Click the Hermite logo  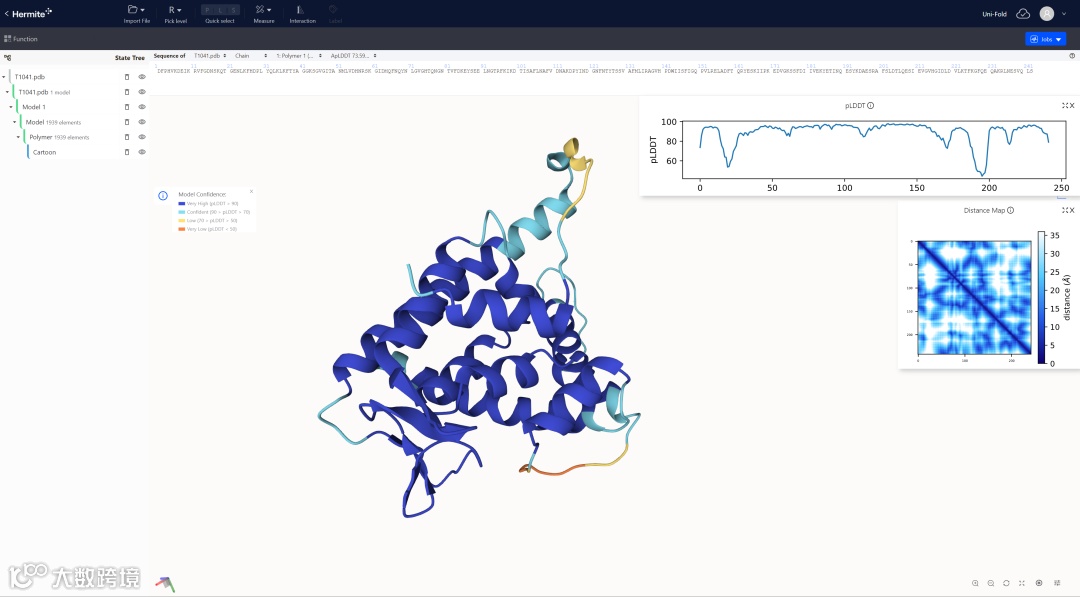(32, 14)
